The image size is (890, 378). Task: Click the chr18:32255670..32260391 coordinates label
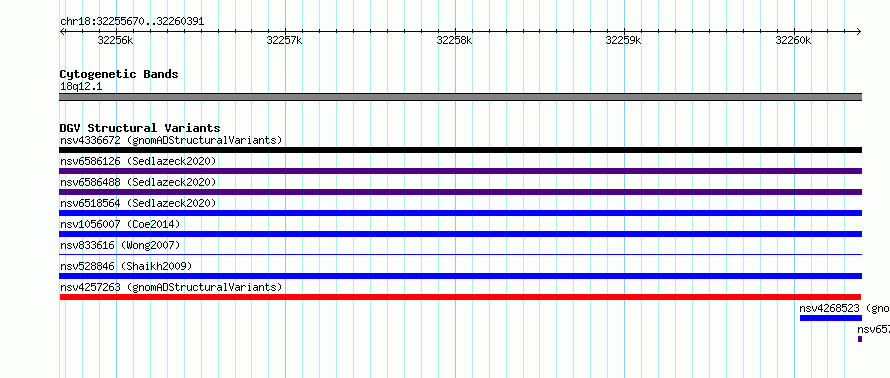[x=132, y=22]
